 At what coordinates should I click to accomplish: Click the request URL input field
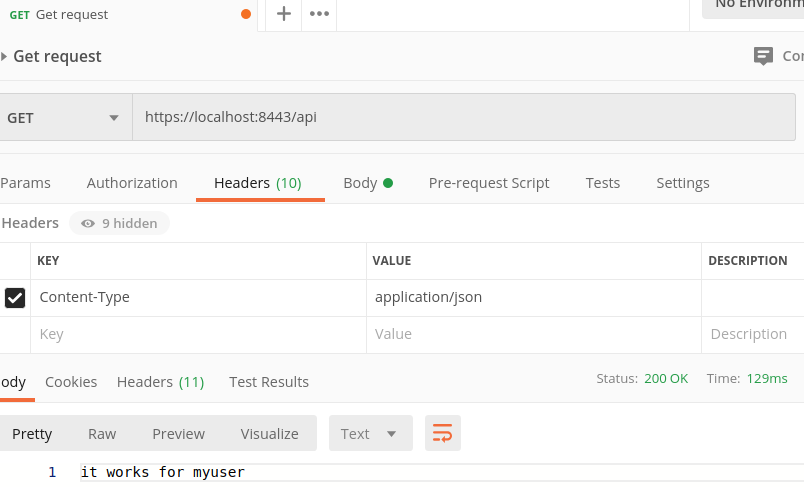(464, 117)
